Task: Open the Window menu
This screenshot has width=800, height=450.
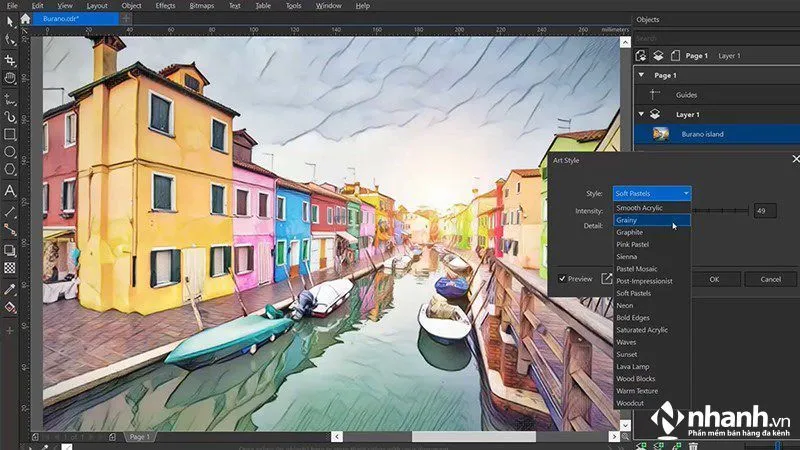Action: tap(328, 6)
